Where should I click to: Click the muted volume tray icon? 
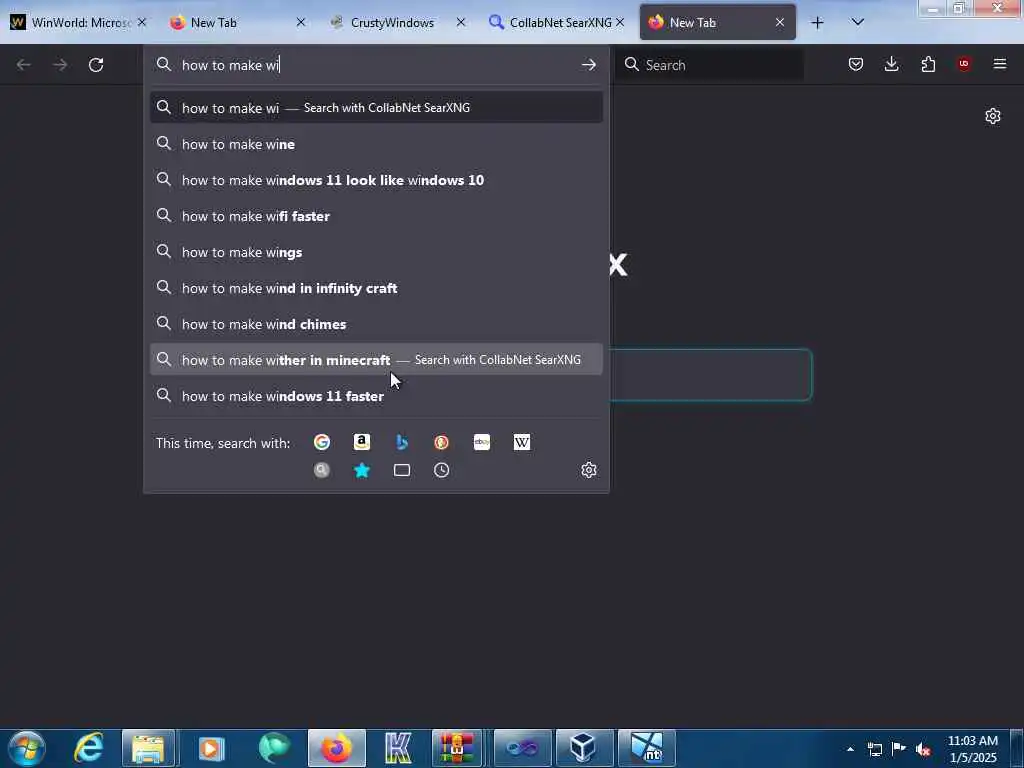[x=923, y=749]
